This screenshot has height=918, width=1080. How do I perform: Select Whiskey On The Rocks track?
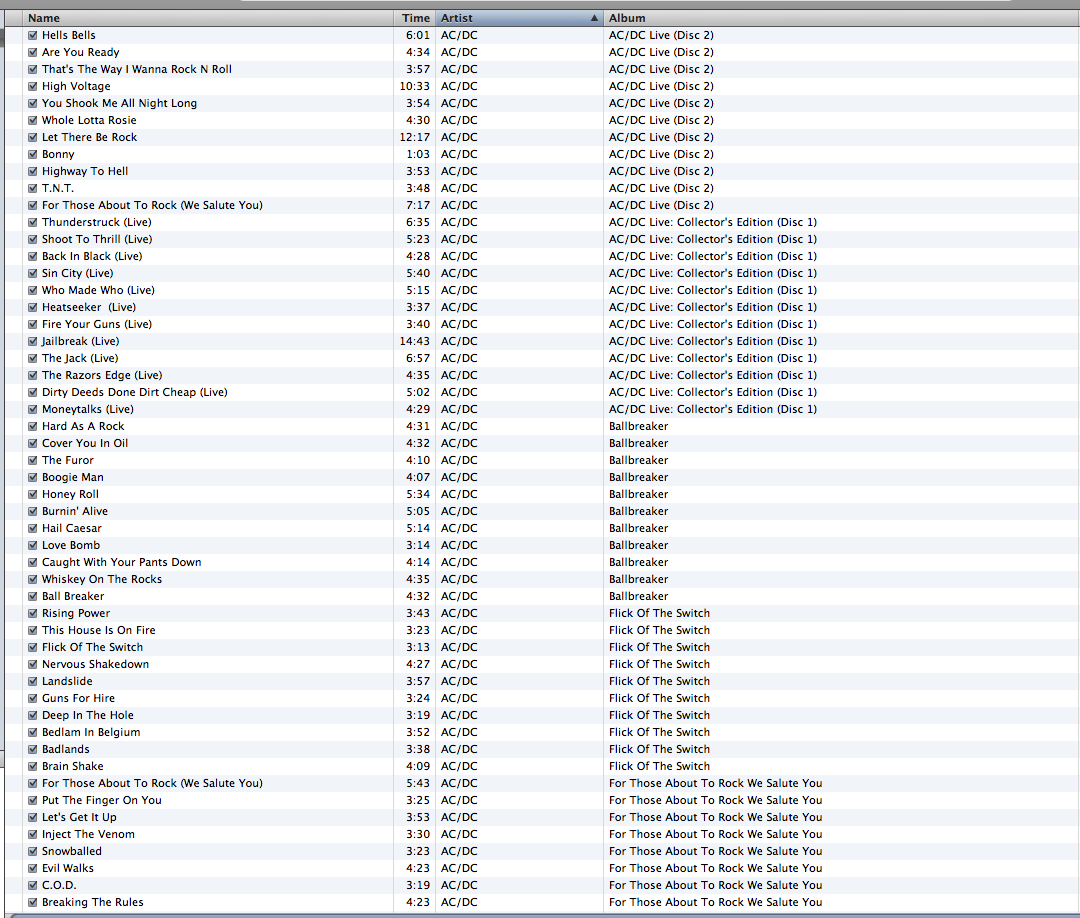pos(102,579)
